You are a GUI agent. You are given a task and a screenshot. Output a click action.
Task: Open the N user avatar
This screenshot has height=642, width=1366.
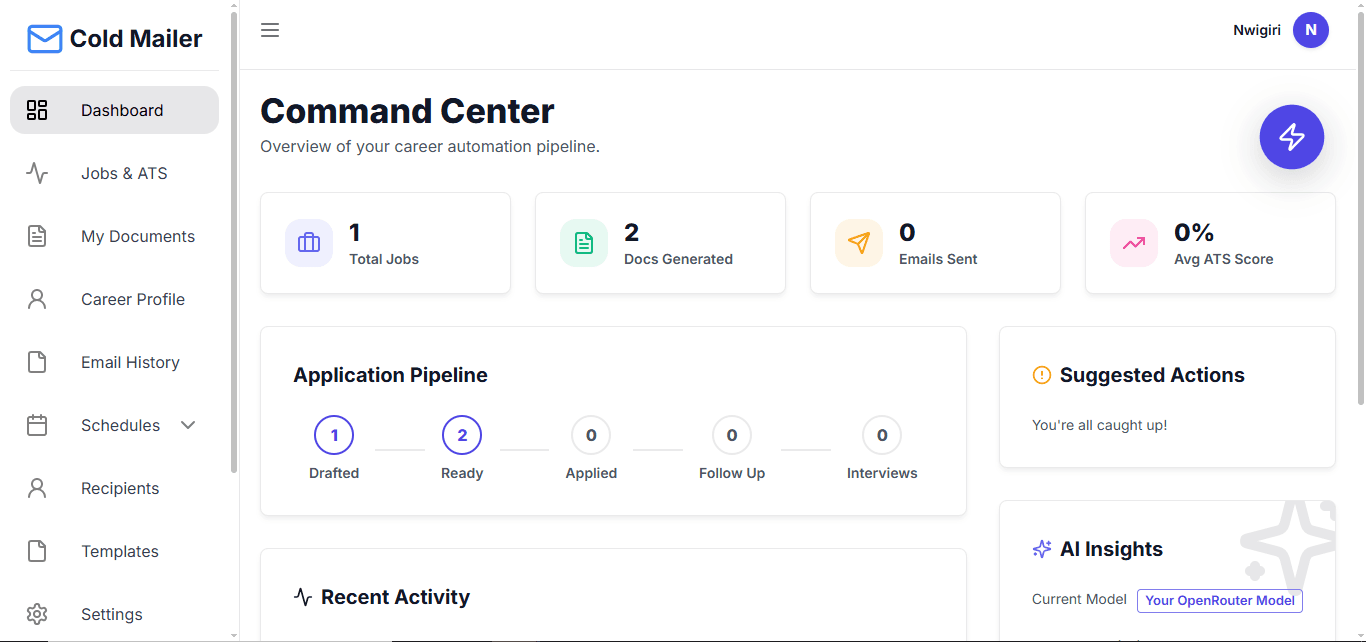pos(1311,30)
